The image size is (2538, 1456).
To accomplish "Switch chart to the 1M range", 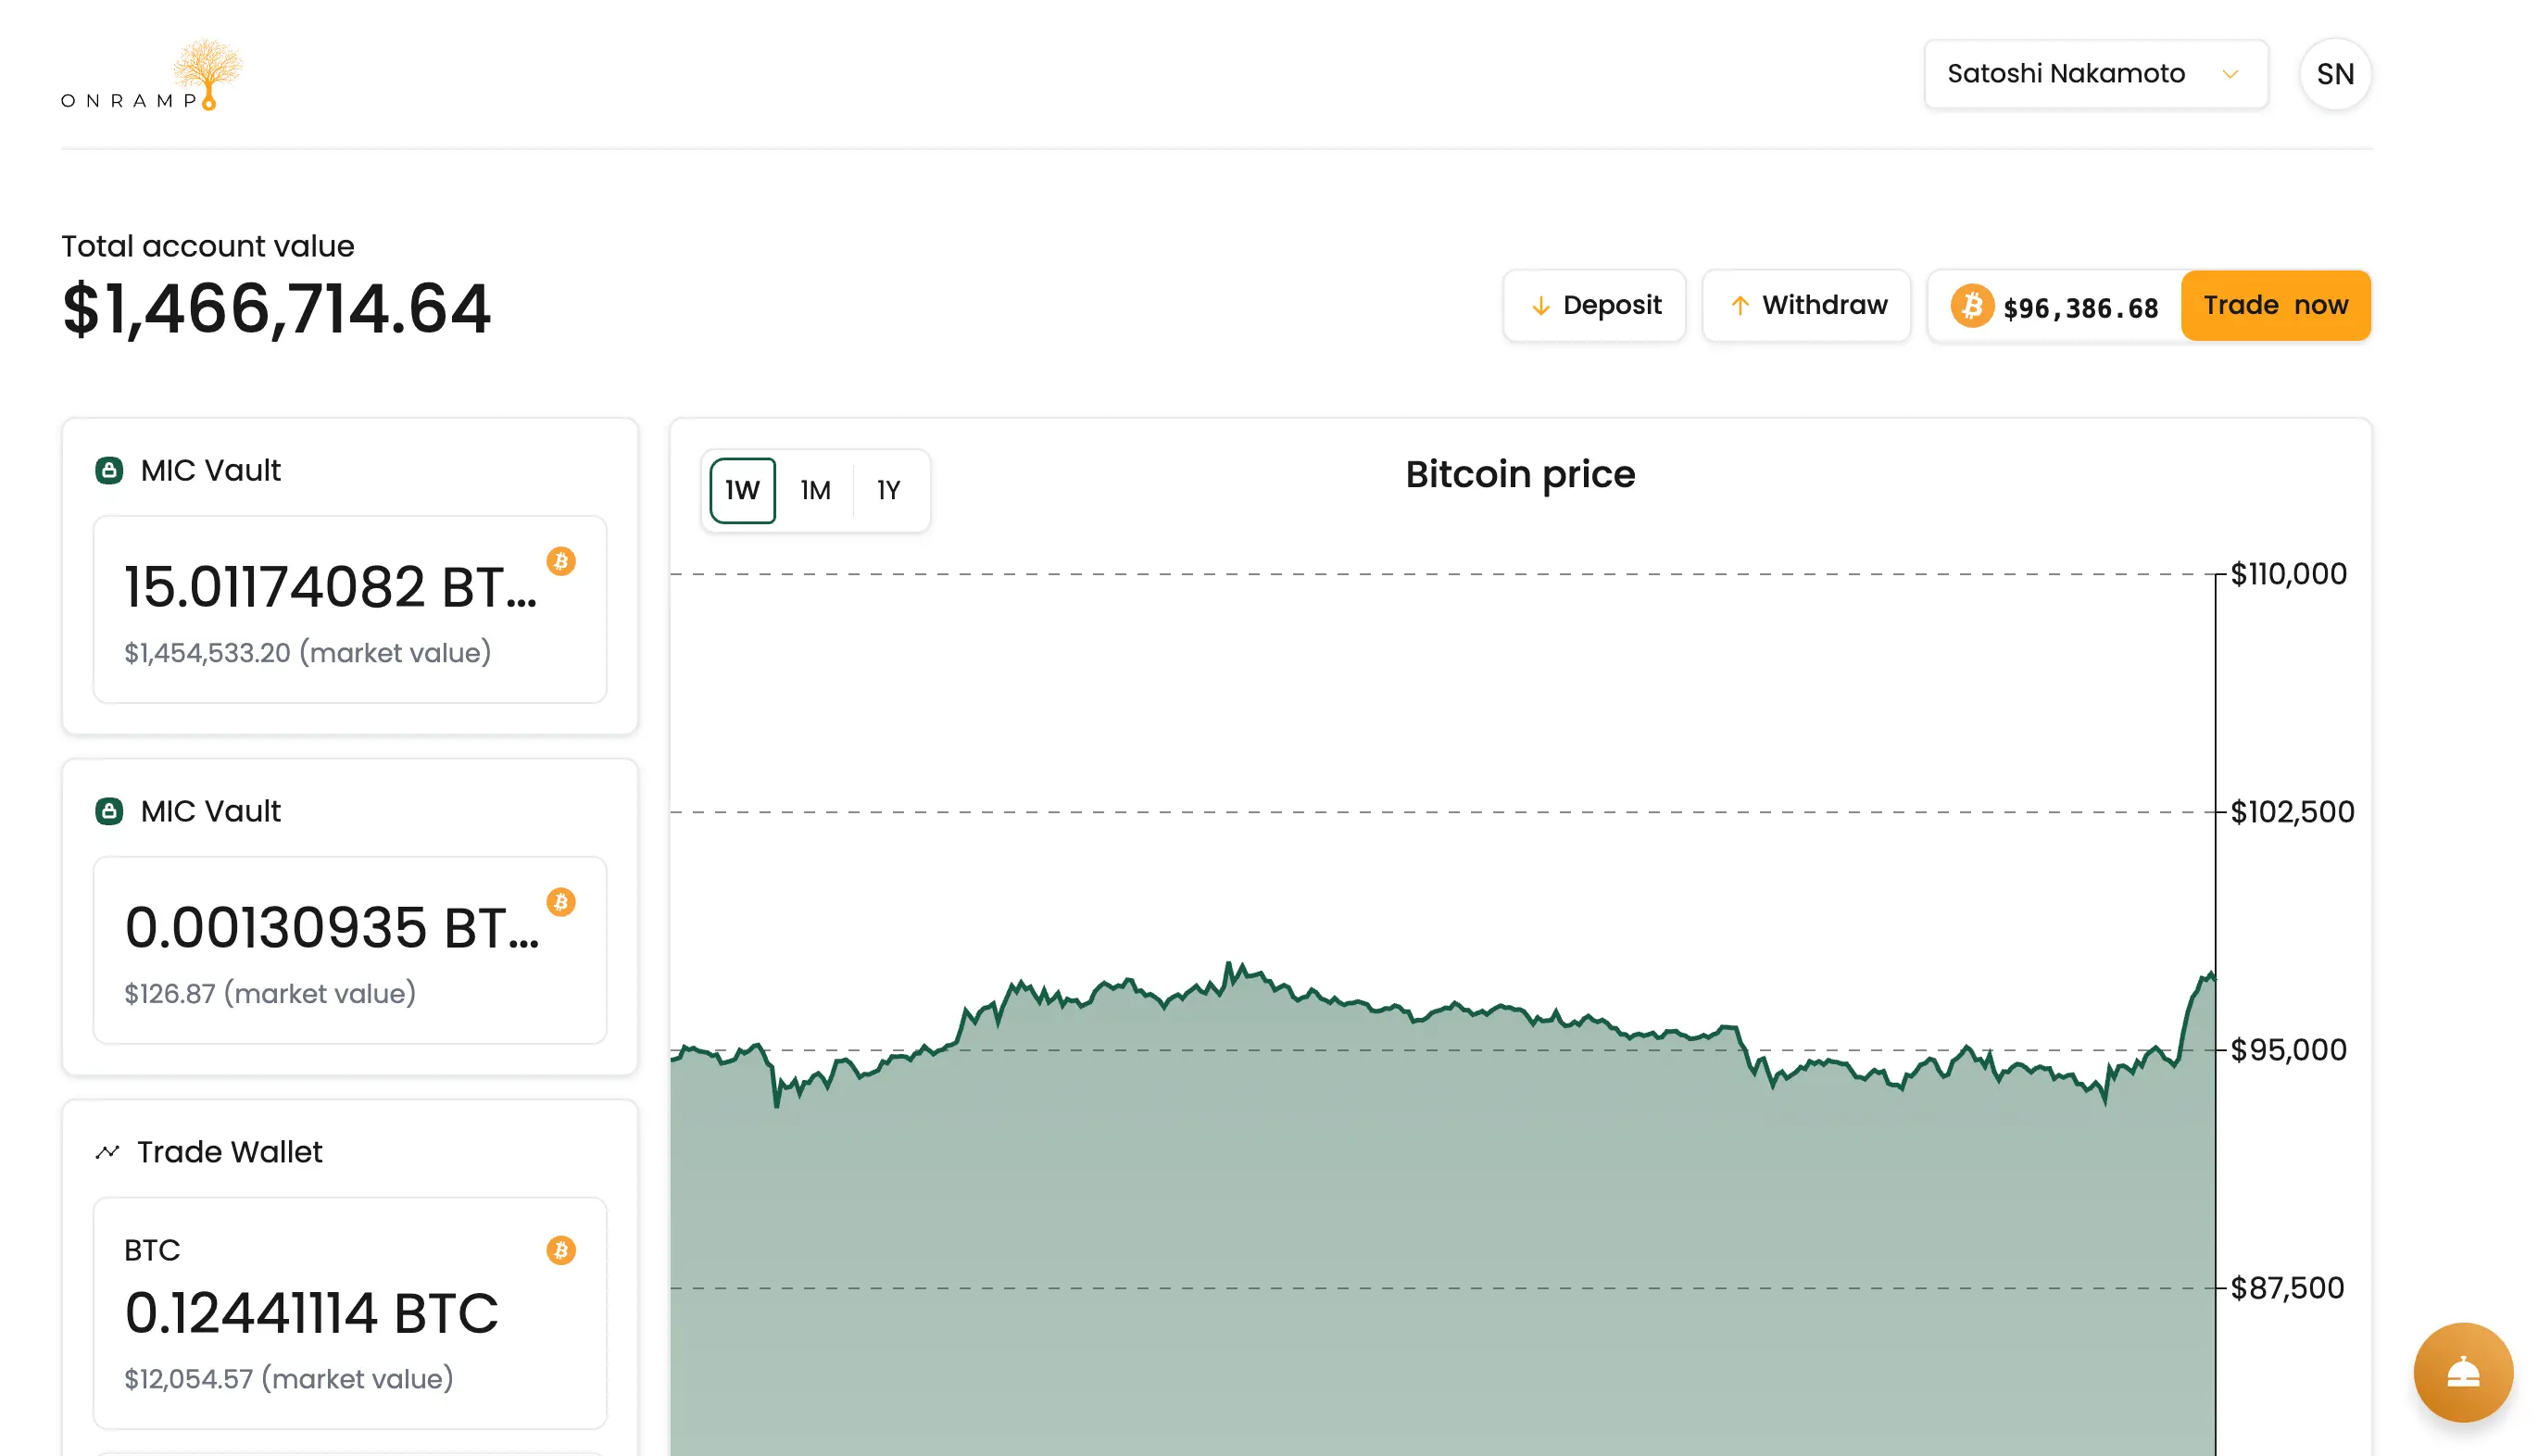I will pos(815,490).
